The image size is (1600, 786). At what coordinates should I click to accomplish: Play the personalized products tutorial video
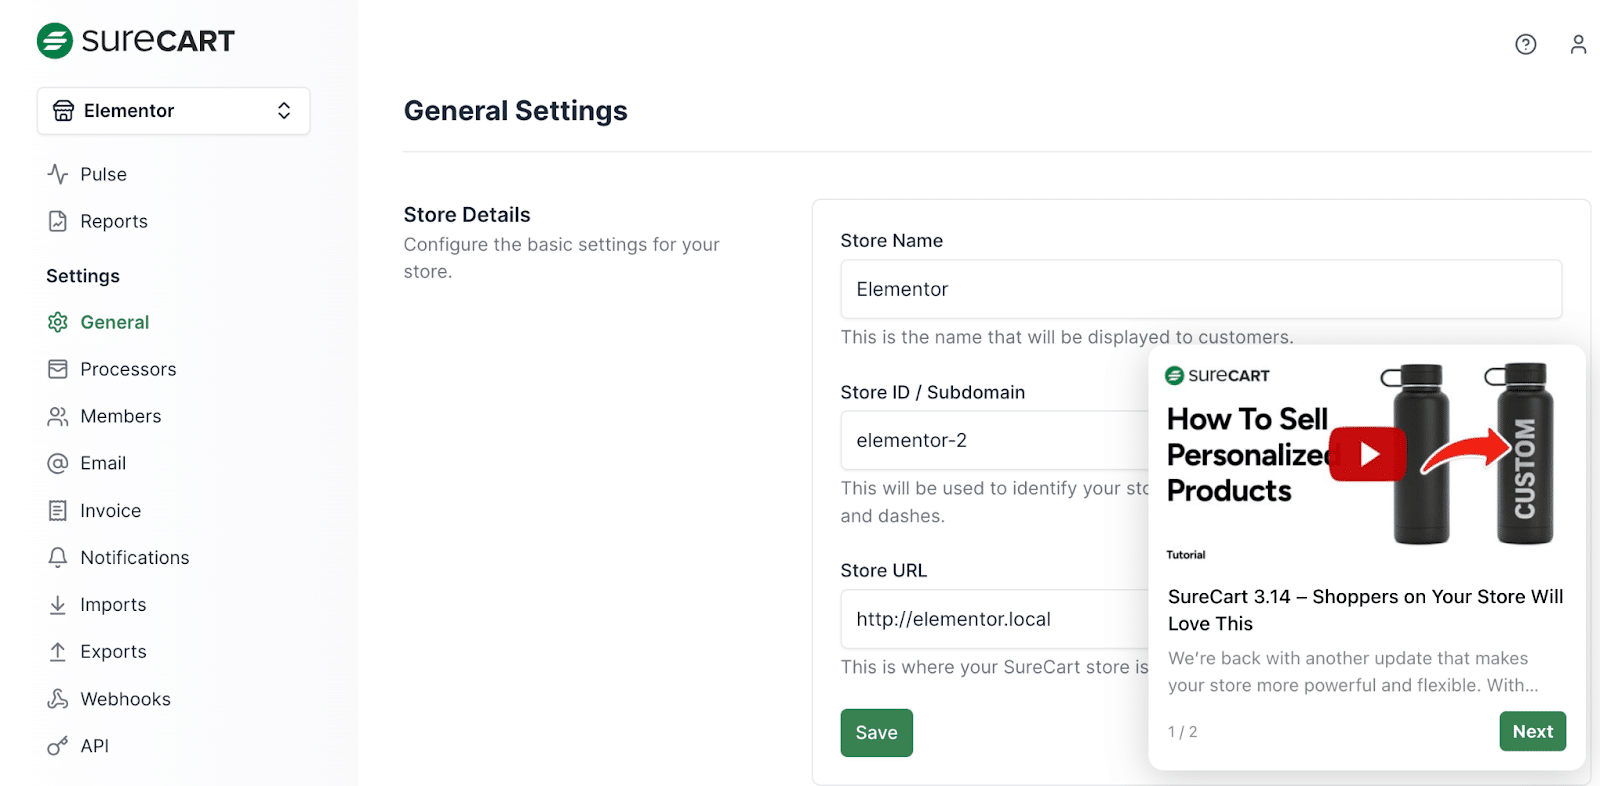pyautogui.click(x=1368, y=454)
